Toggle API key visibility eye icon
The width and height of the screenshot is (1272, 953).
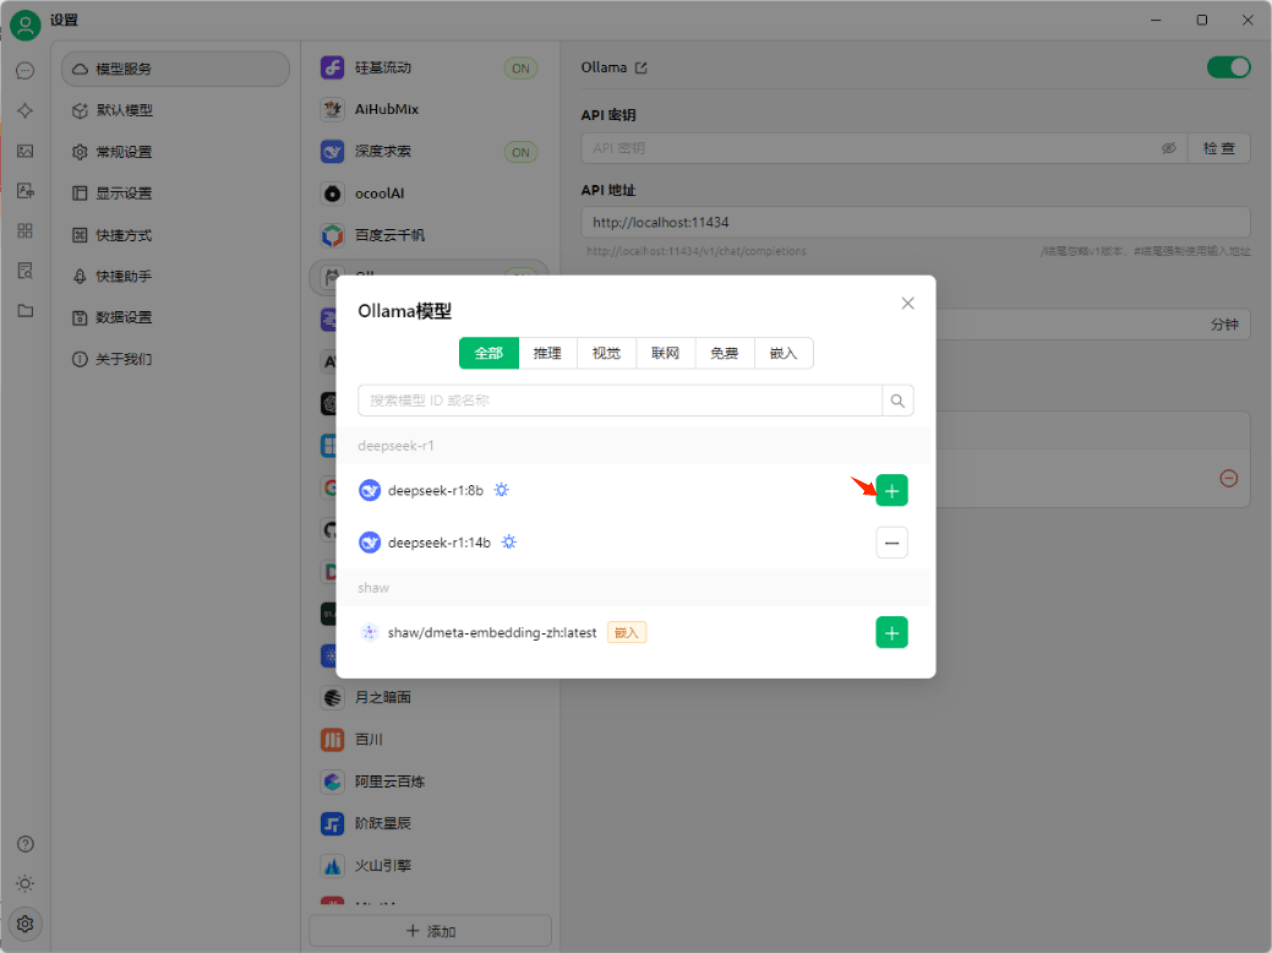(x=1168, y=148)
